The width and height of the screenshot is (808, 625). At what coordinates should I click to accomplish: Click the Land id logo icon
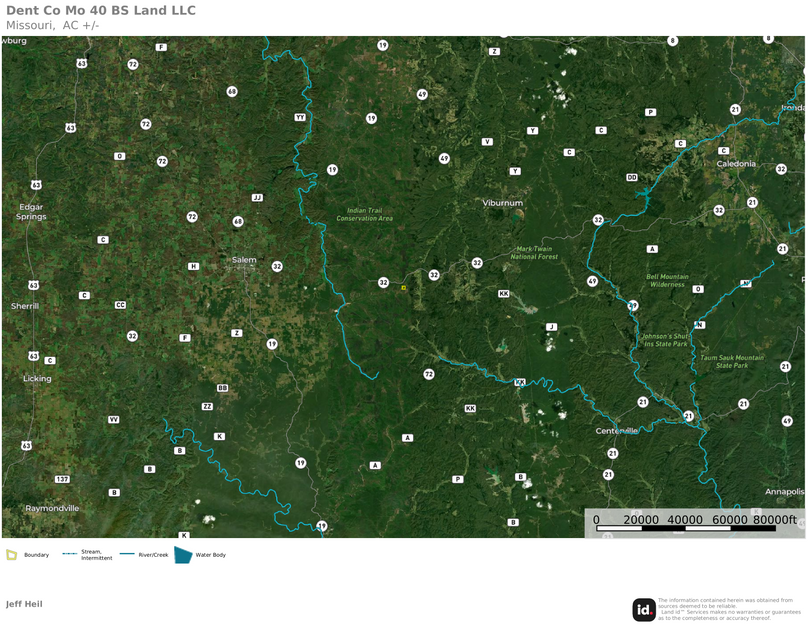pyautogui.click(x=644, y=609)
